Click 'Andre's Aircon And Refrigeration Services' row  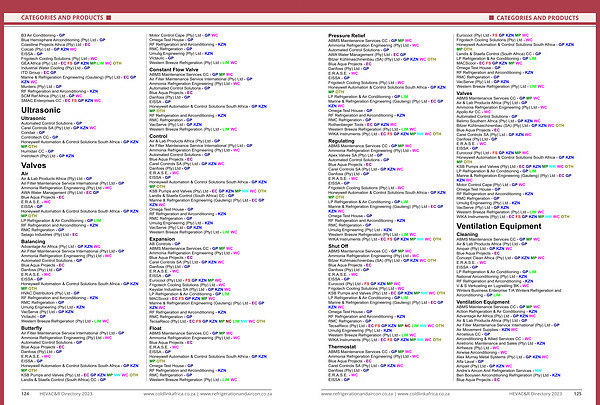pyautogui.click(x=499, y=371)
